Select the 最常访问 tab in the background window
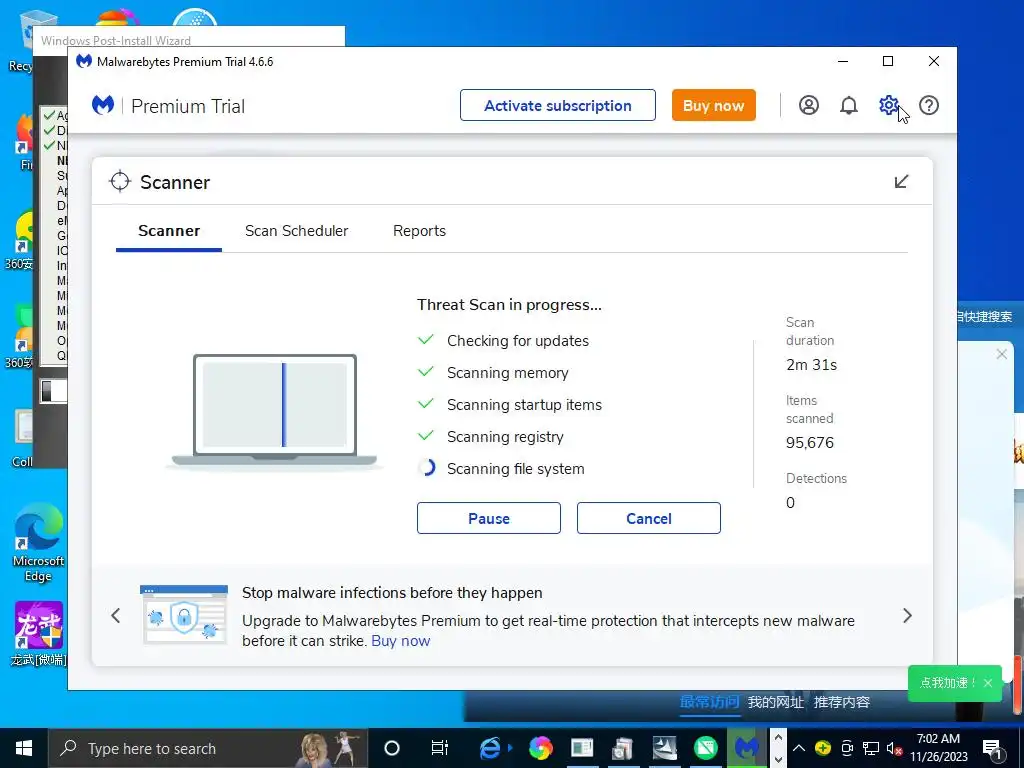Viewport: 1024px width, 768px height. pos(709,702)
